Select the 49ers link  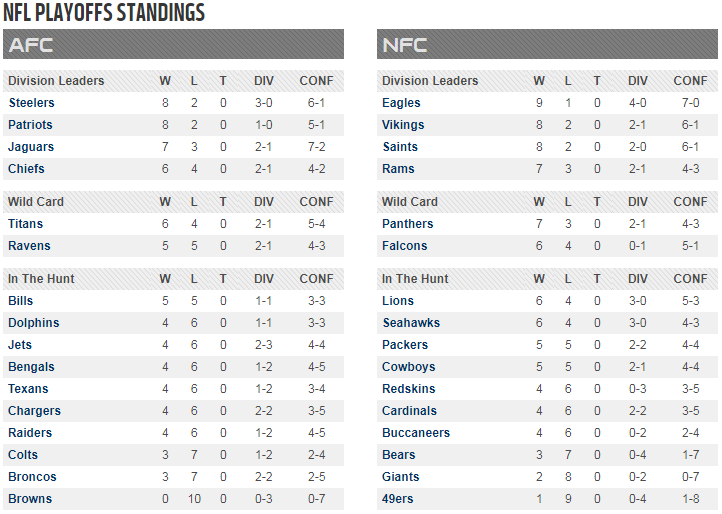(397, 499)
